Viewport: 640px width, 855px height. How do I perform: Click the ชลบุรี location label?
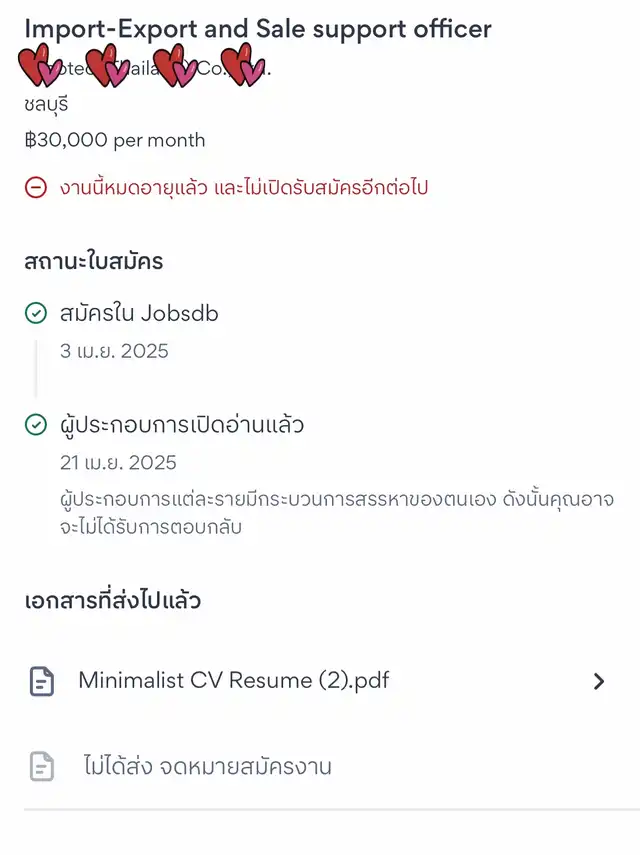[46, 104]
